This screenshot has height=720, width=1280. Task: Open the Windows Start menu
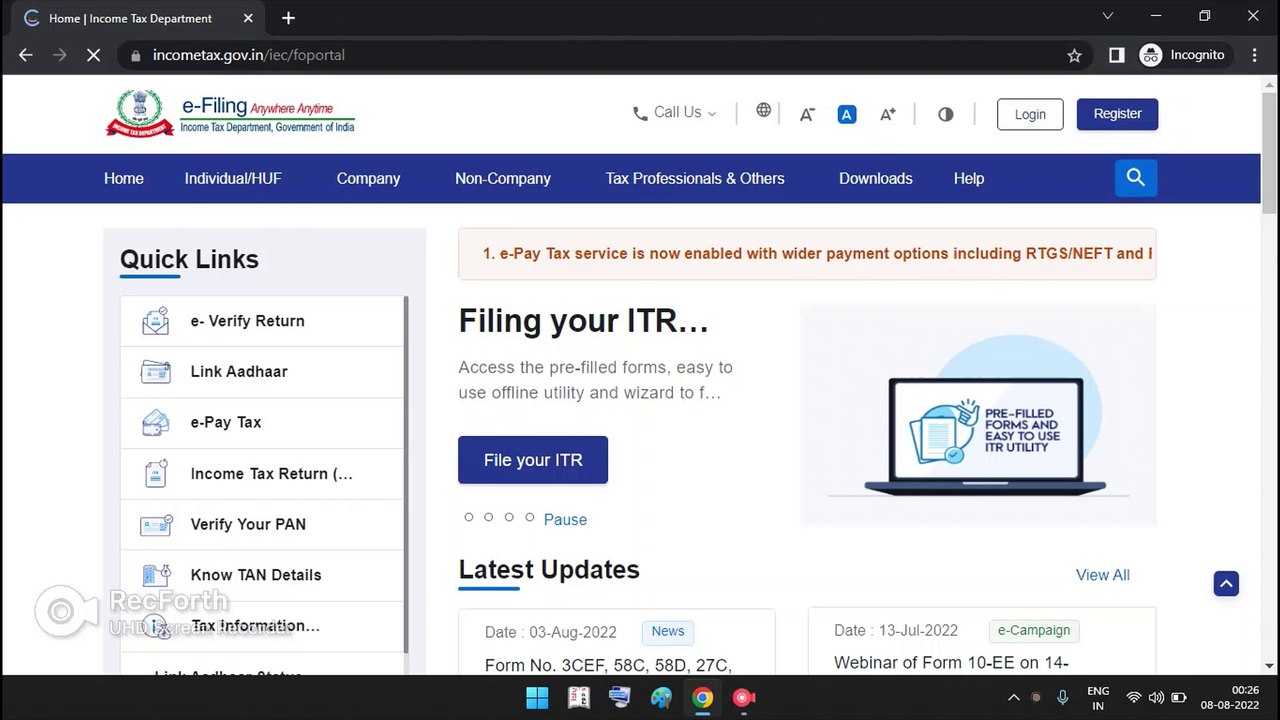click(537, 698)
